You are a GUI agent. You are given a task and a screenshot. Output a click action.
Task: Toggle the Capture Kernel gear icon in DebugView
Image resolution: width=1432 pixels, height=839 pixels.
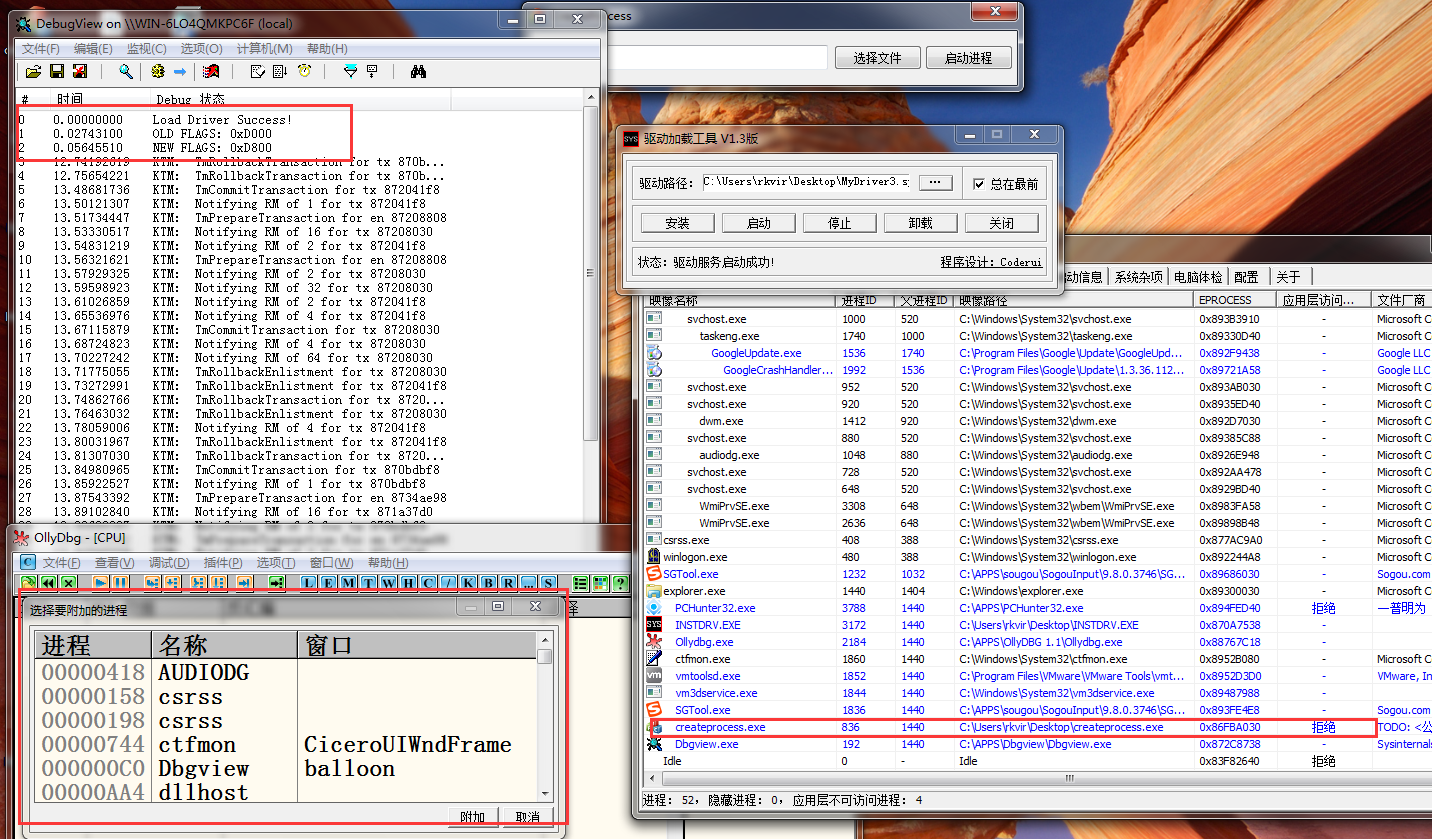pos(158,72)
